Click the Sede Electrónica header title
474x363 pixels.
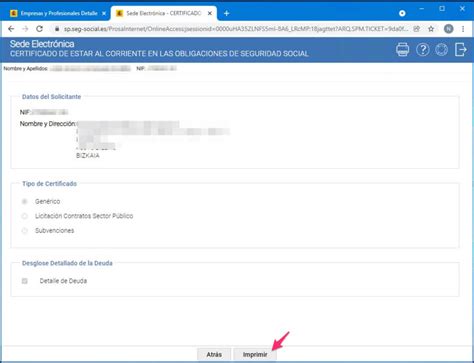[42, 44]
